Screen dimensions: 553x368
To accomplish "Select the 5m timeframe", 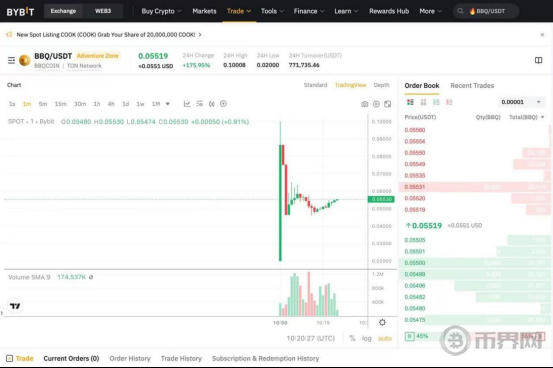I will point(43,104).
